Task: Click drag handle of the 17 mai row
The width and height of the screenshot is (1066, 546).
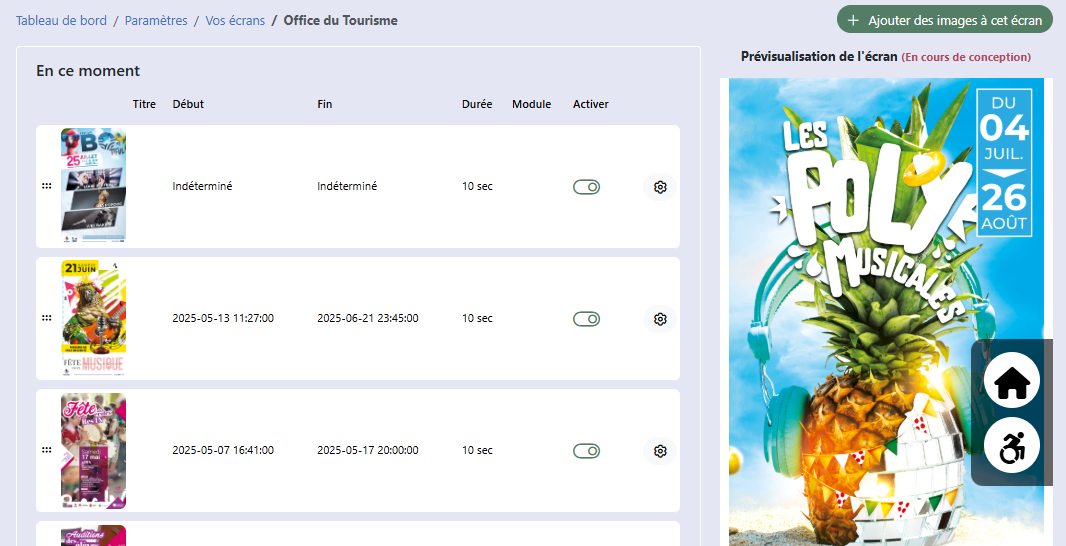Action: 46,449
